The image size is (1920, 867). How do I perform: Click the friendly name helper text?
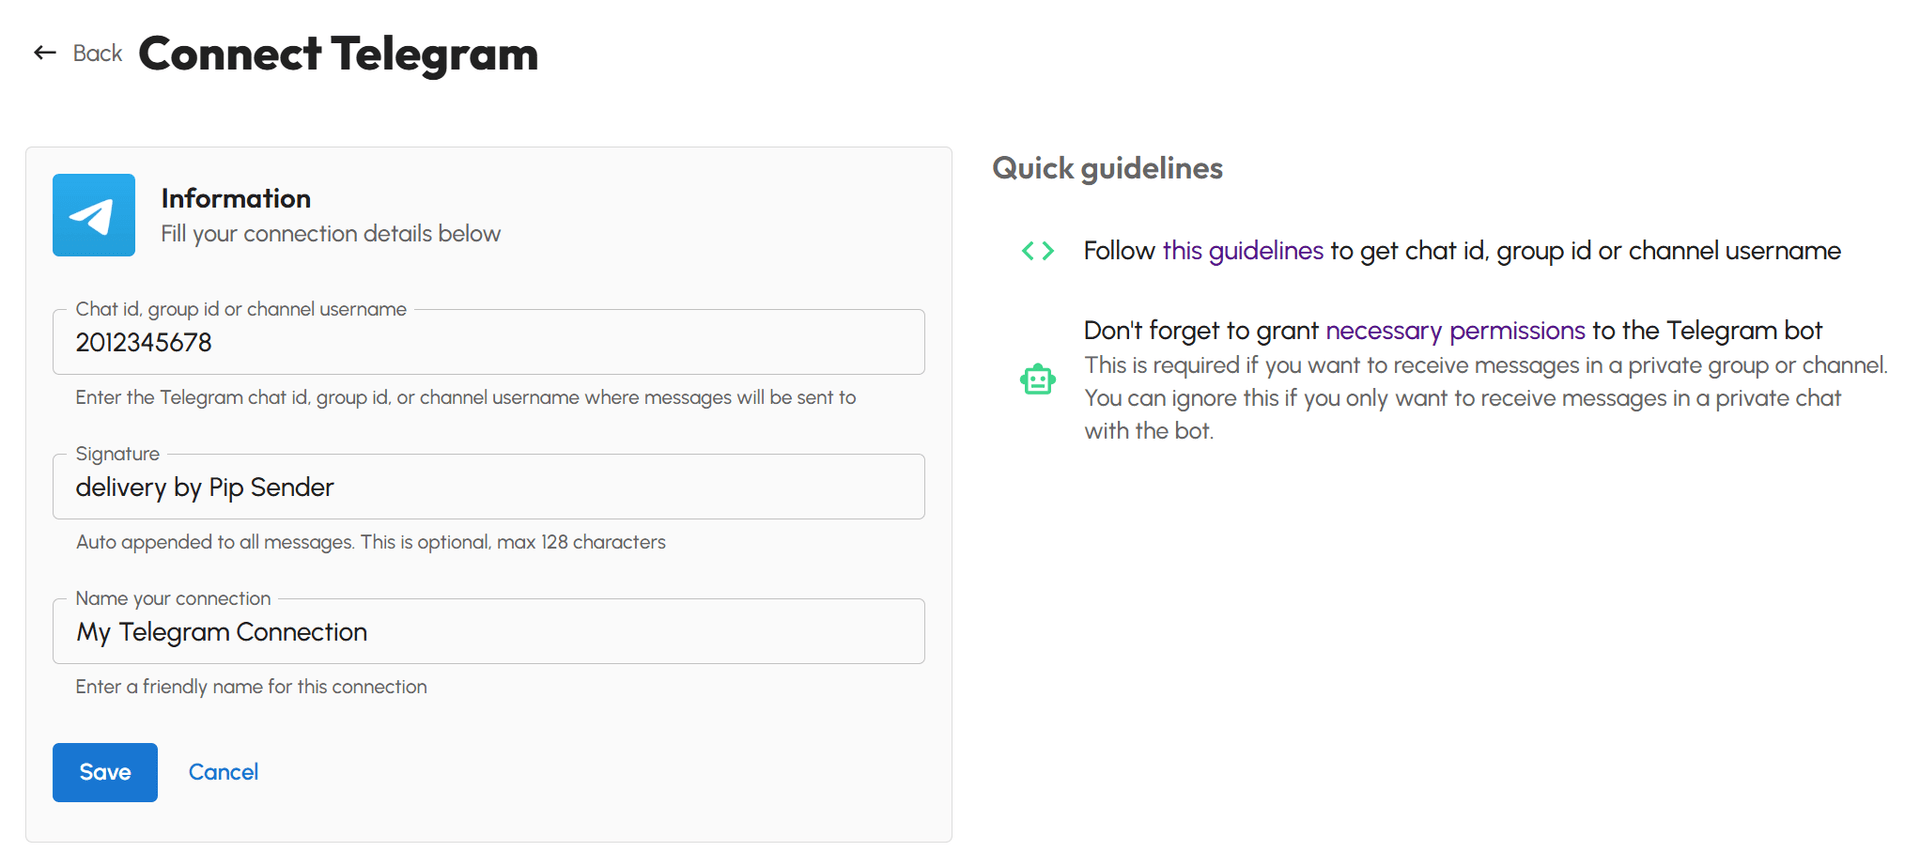pyautogui.click(x=251, y=687)
